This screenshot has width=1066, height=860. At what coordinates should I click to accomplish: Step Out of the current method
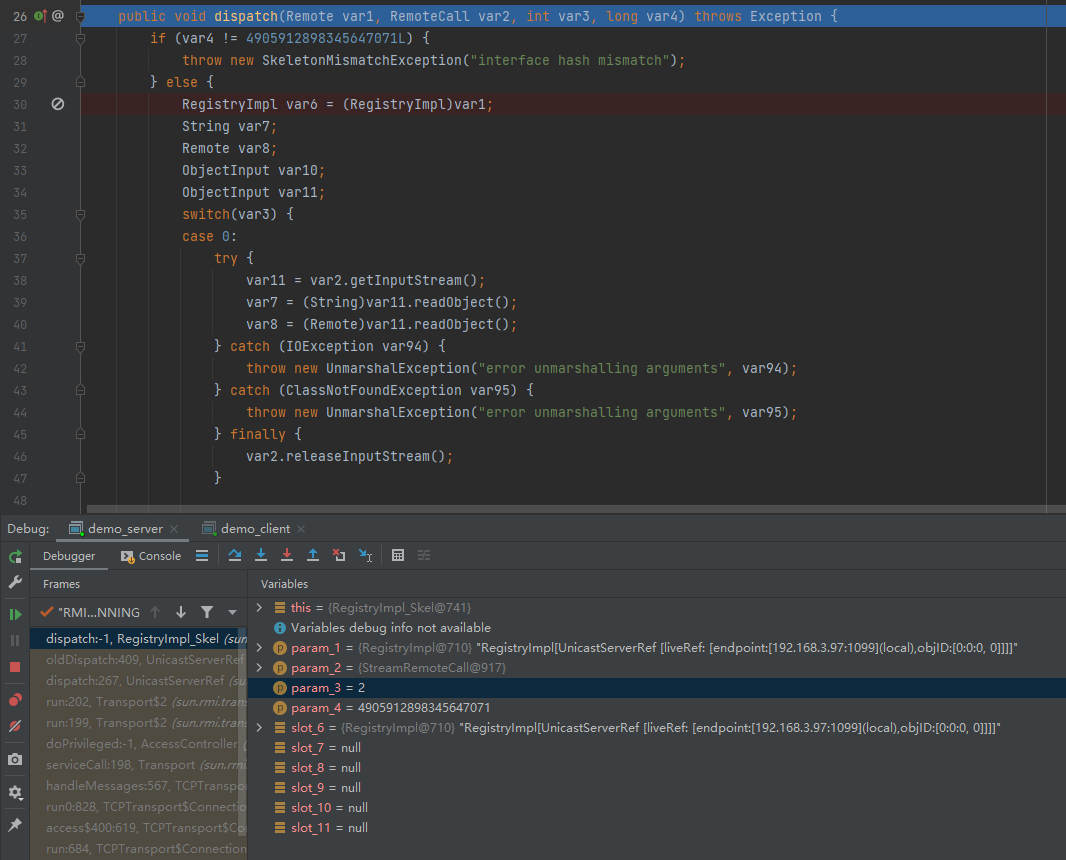(313, 555)
